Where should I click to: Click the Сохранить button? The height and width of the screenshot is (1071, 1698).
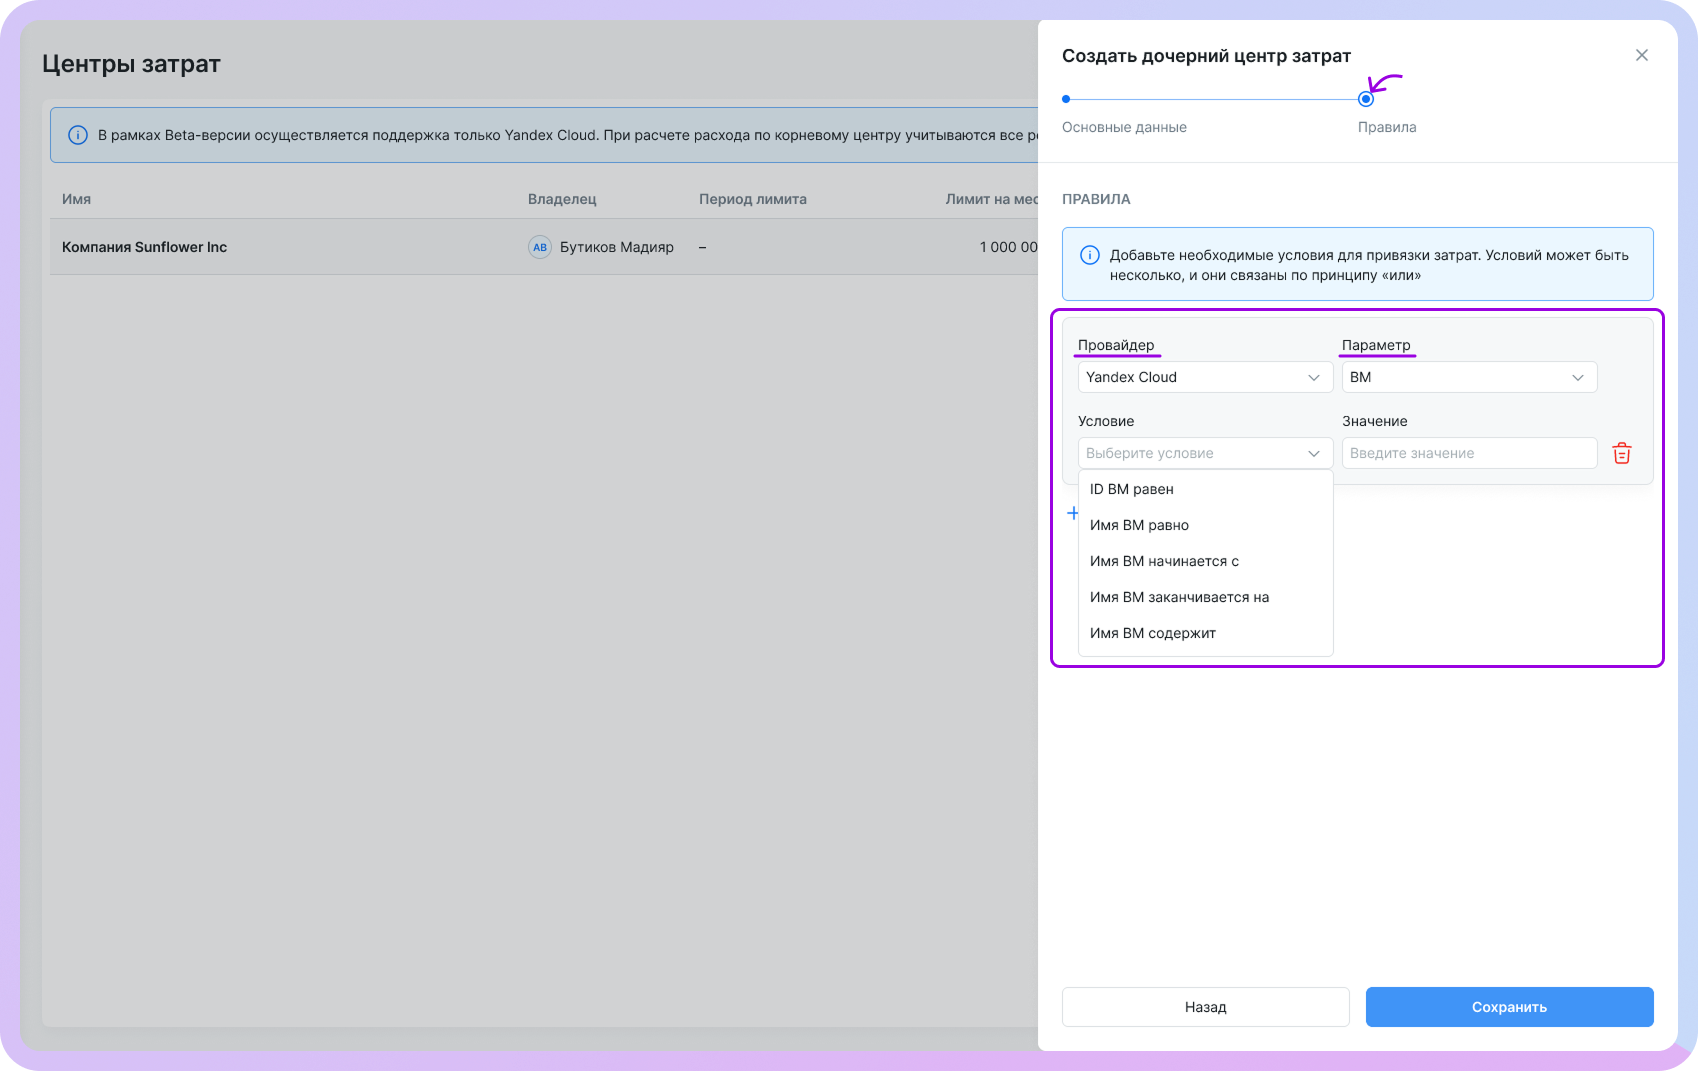1508,1007
